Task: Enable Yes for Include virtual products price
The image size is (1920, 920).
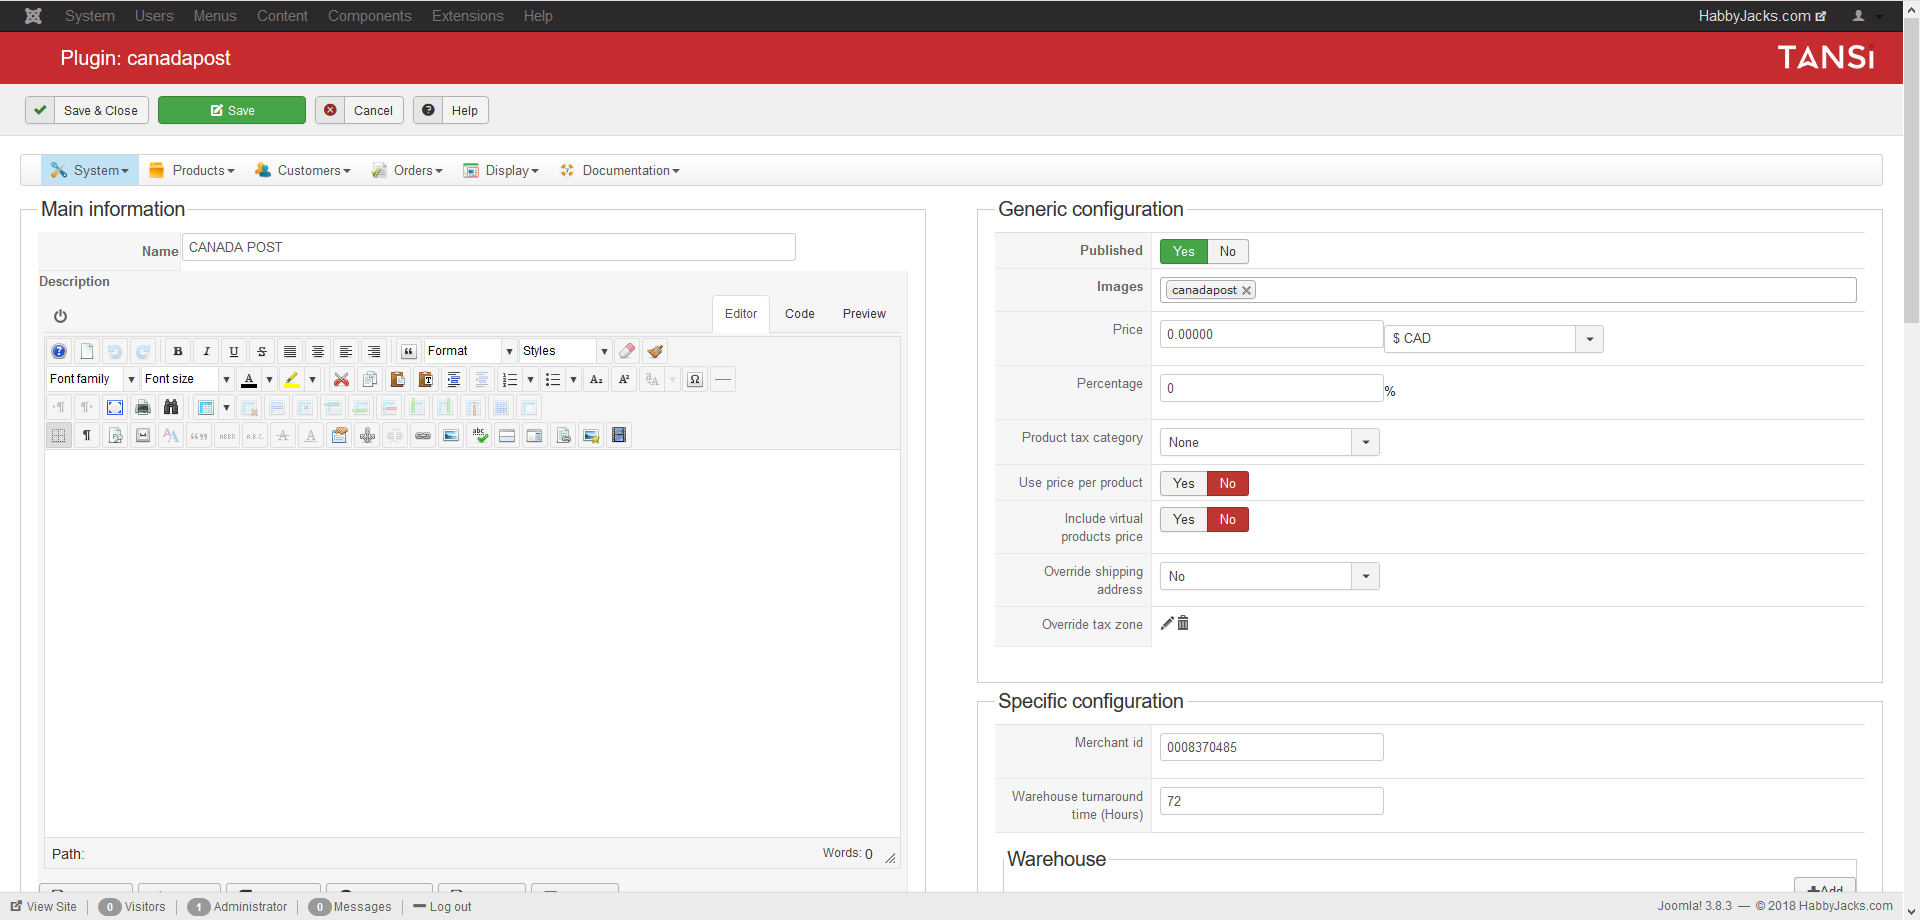Action: 1183,519
